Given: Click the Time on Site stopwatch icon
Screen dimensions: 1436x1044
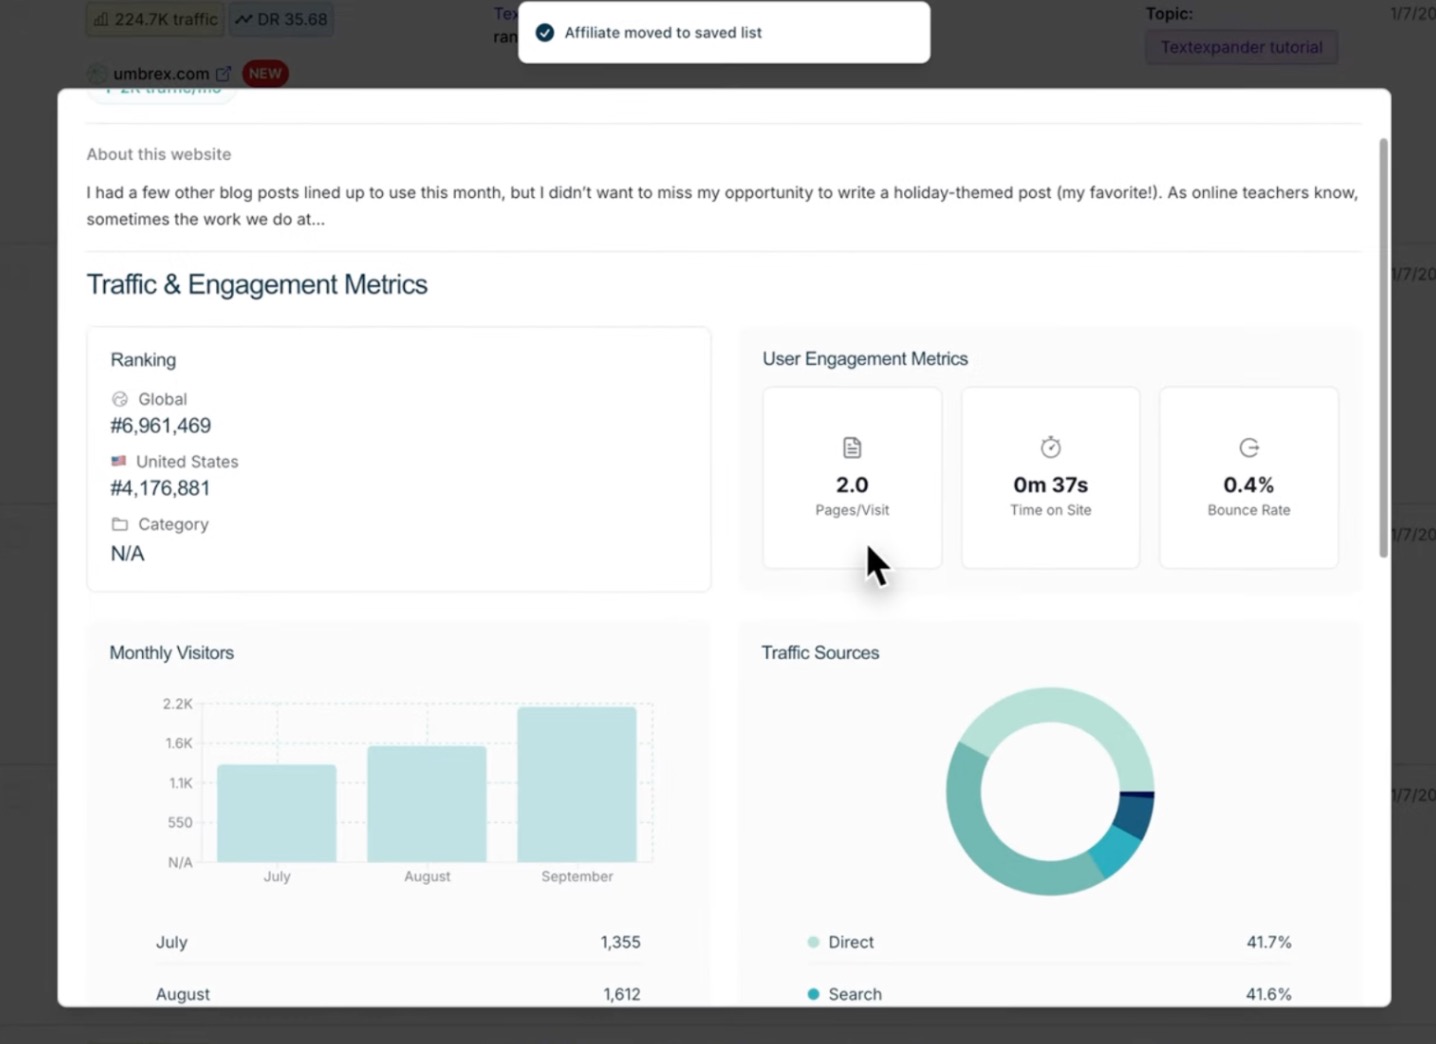Looking at the screenshot, I should 1050,447.
